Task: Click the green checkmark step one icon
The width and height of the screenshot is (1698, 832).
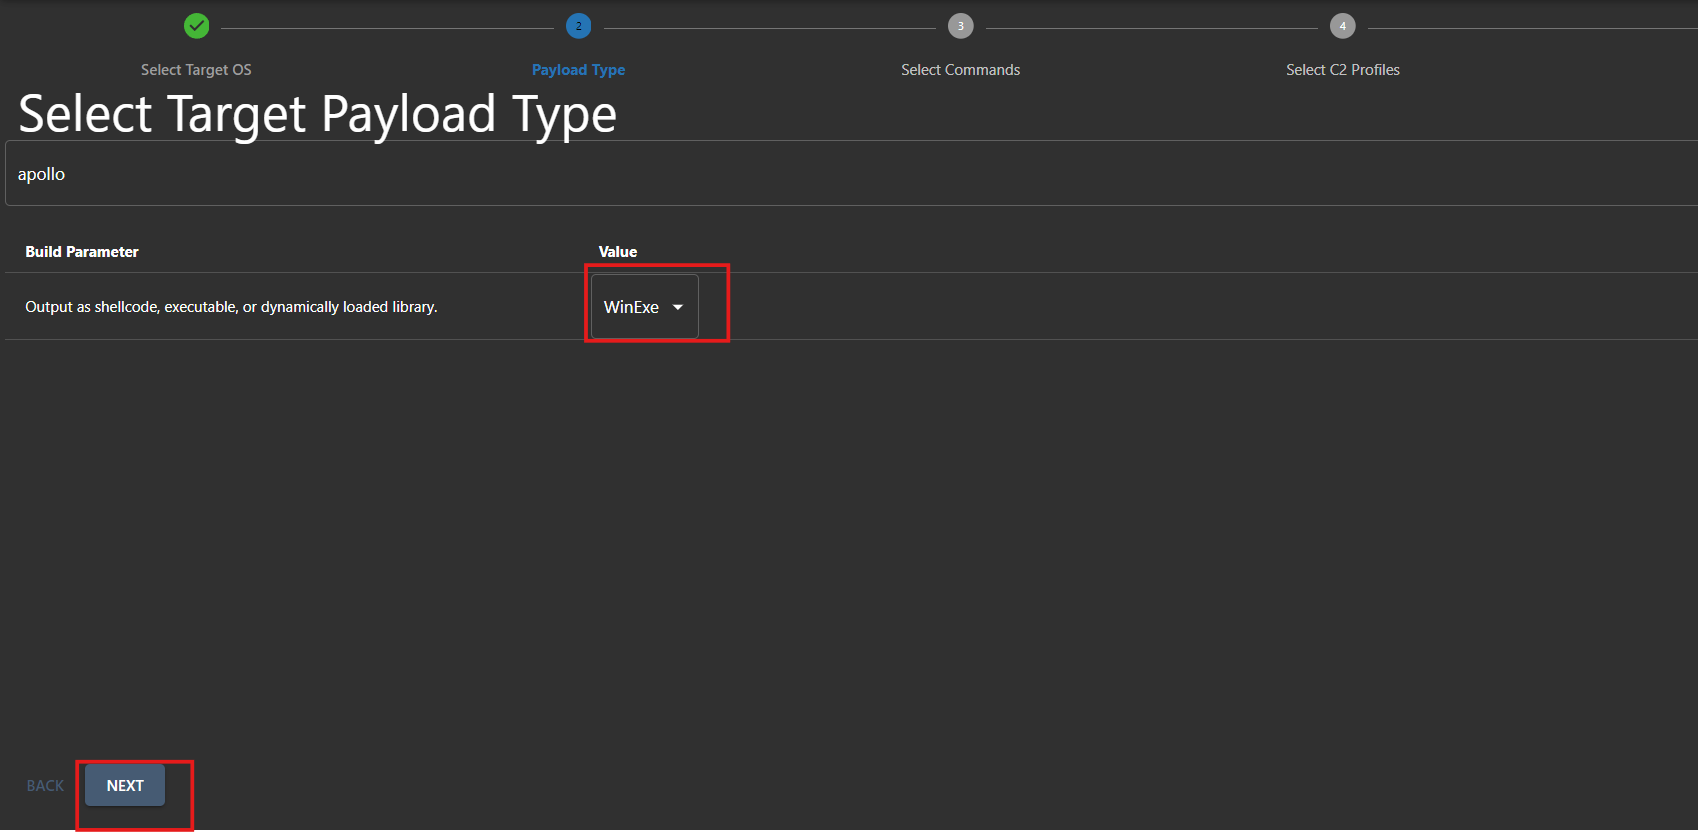Action: click(197, 26)
